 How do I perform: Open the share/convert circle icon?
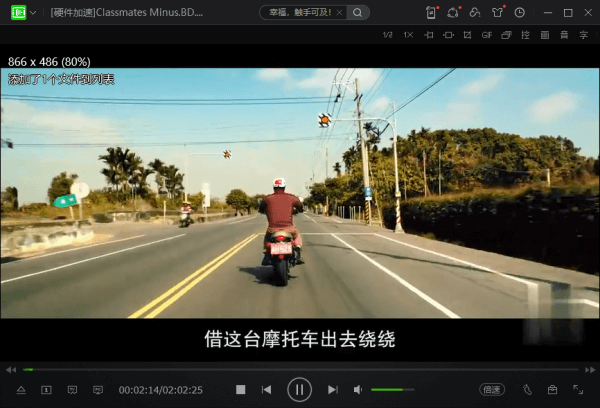coord(453,13)
